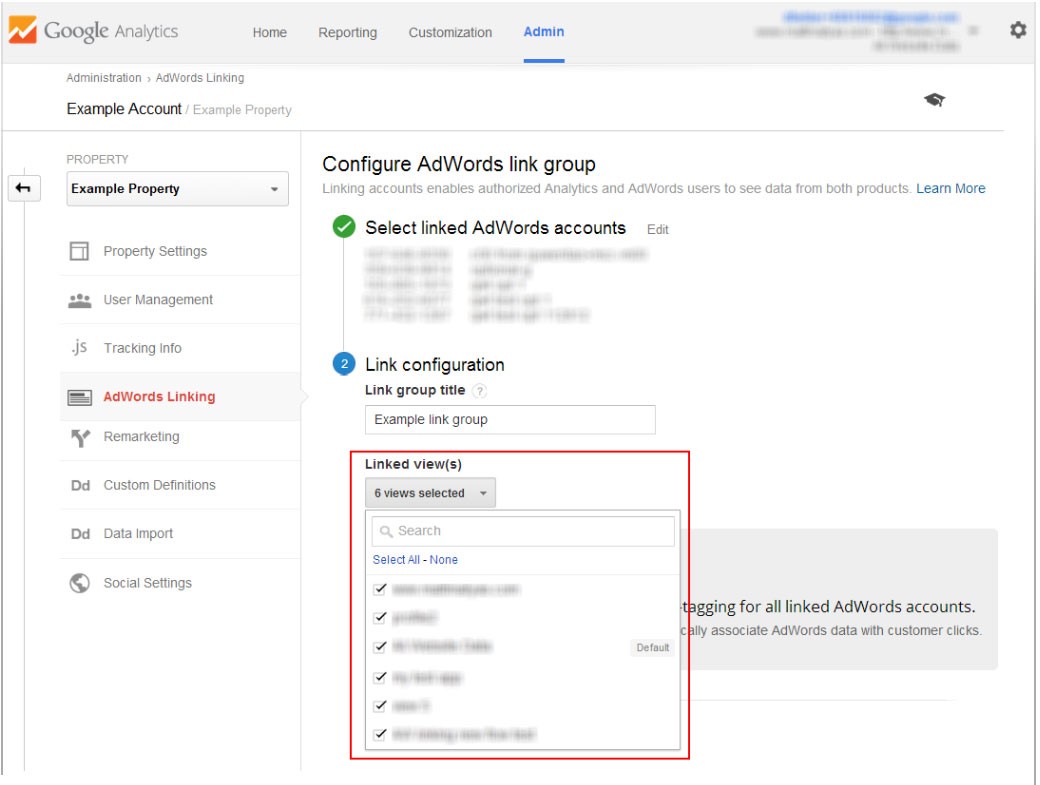The width and height of the screenshot is (1040, 785).
Task: Select the Admin tab
Action: pyautogui.click(x=543, y=32)
